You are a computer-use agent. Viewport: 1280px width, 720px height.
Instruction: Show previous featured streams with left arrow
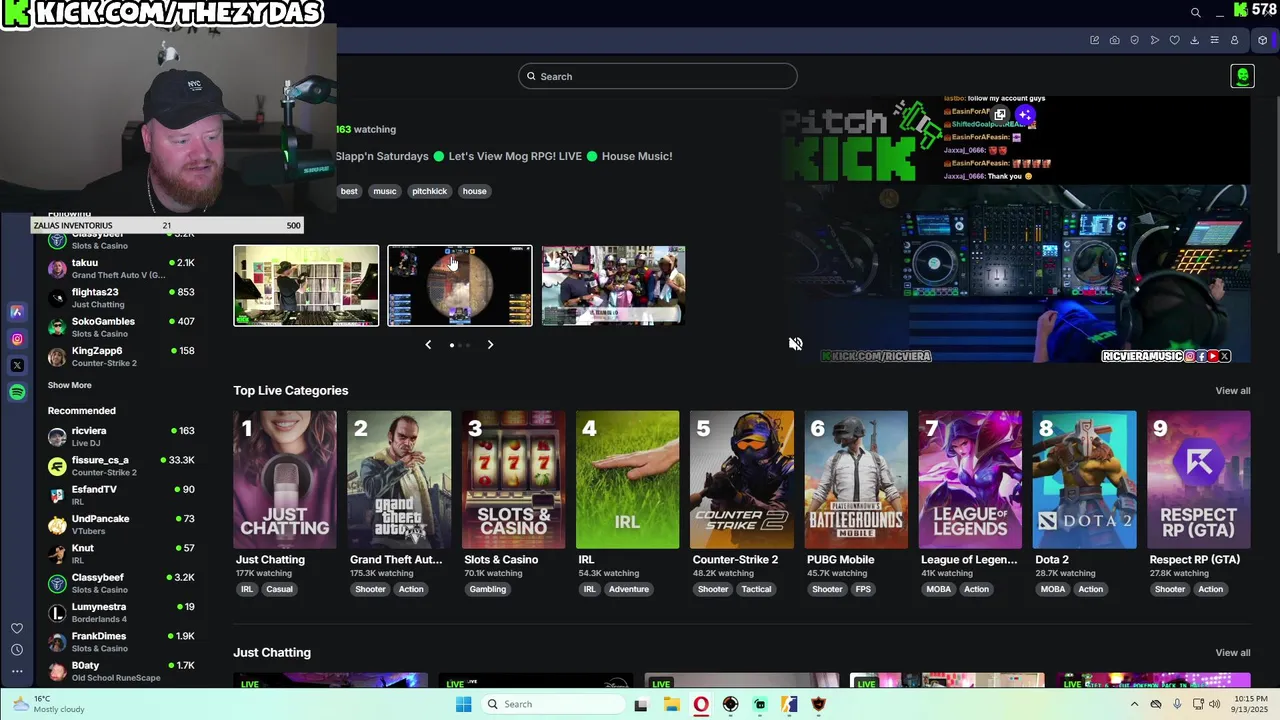point(428,344)
